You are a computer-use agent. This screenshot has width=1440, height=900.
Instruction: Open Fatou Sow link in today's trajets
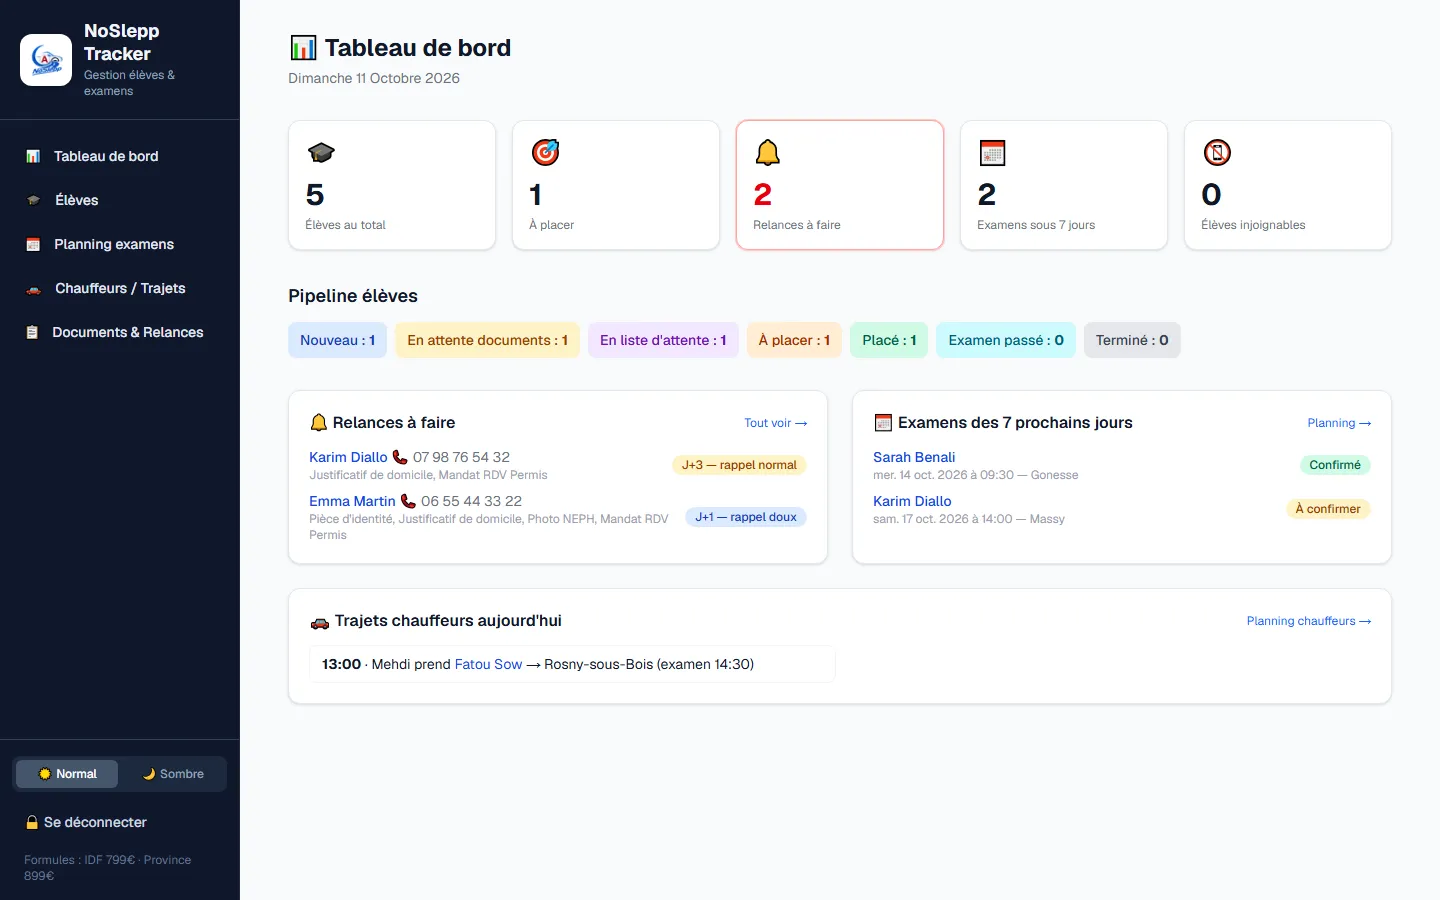[x=488, y=664]
